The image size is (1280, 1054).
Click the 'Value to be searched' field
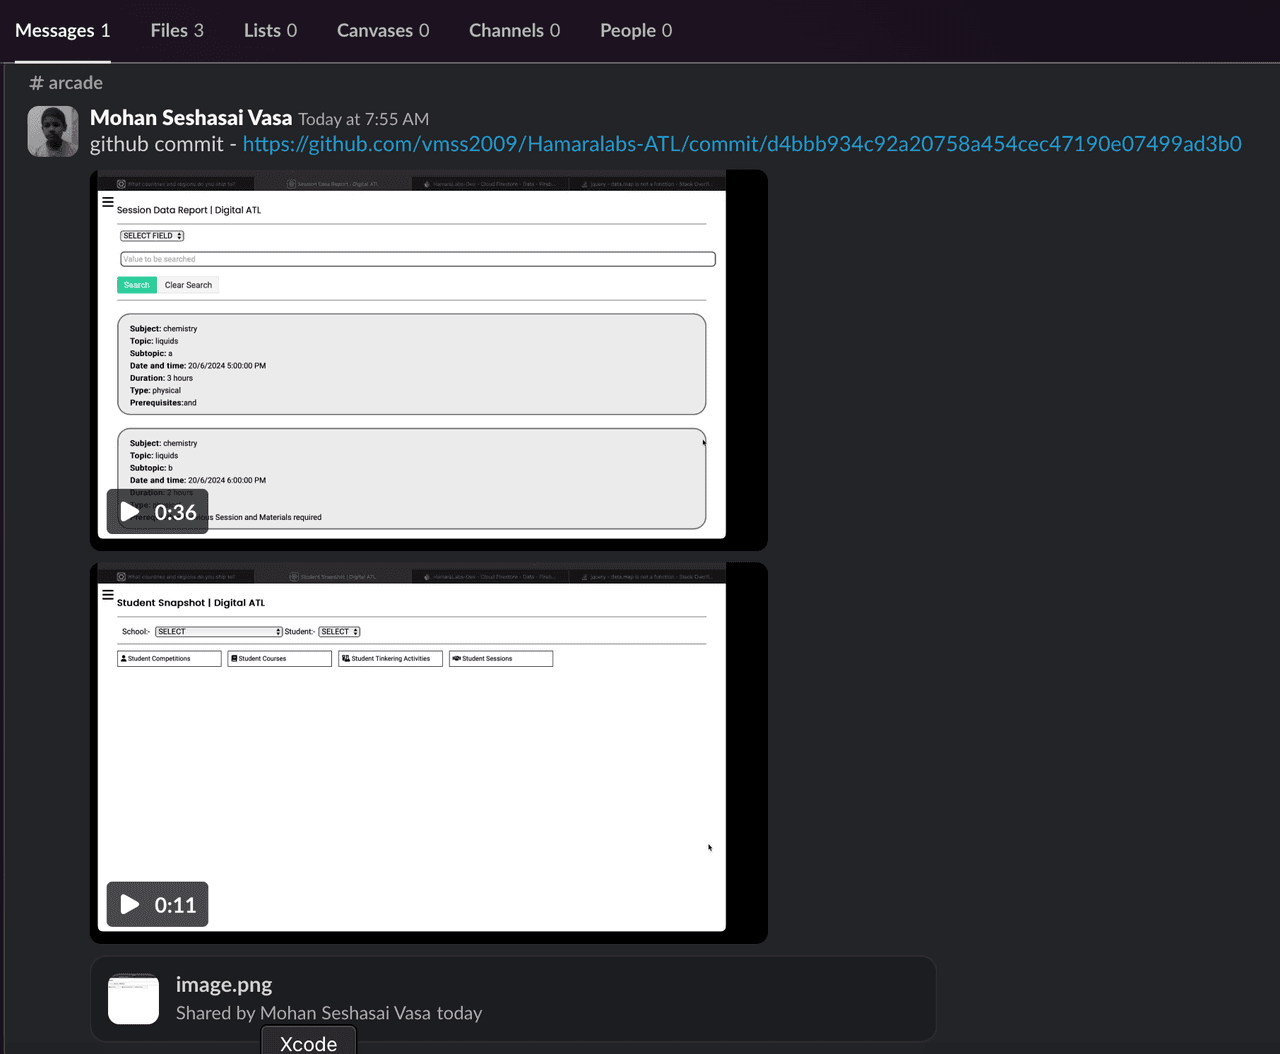[417, 259]
